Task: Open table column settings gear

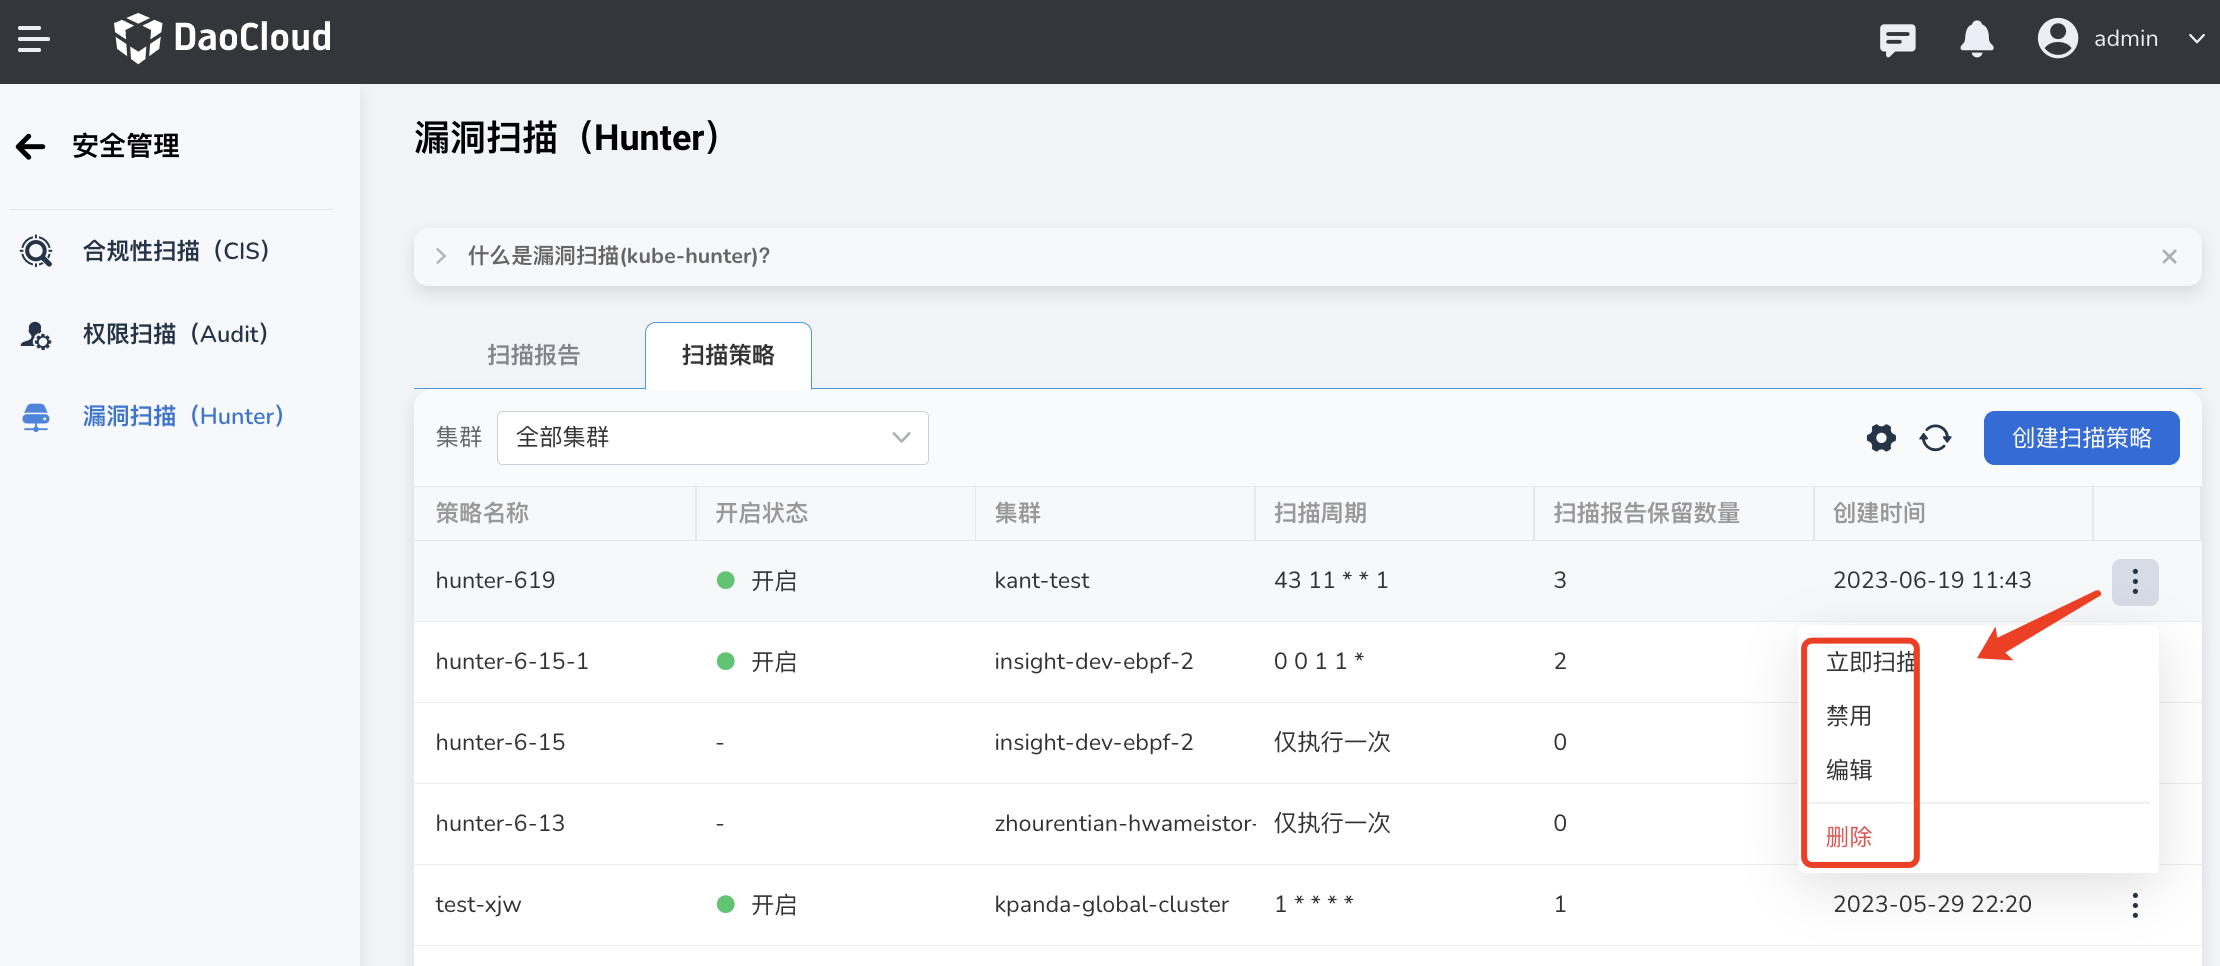Action: click(x=1881, y=438)
